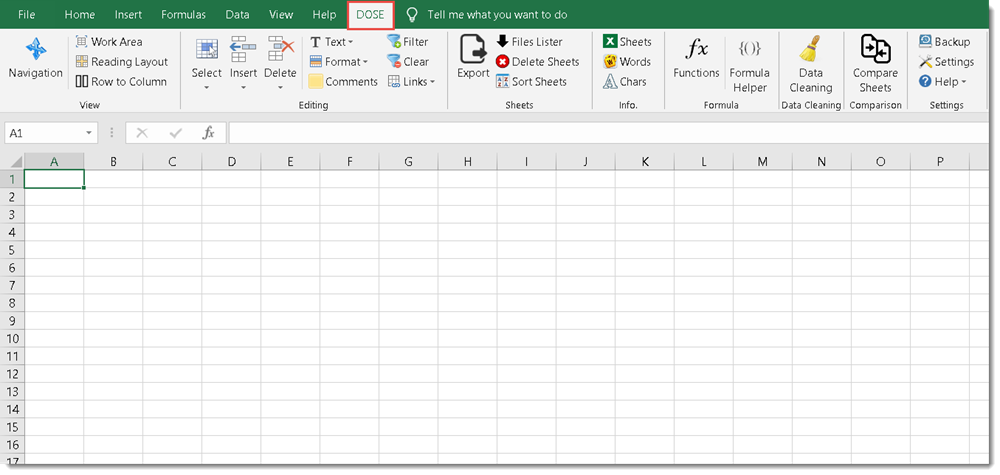Show Sheets info count
Screen dimensions: 1000x475
[628, 41]
